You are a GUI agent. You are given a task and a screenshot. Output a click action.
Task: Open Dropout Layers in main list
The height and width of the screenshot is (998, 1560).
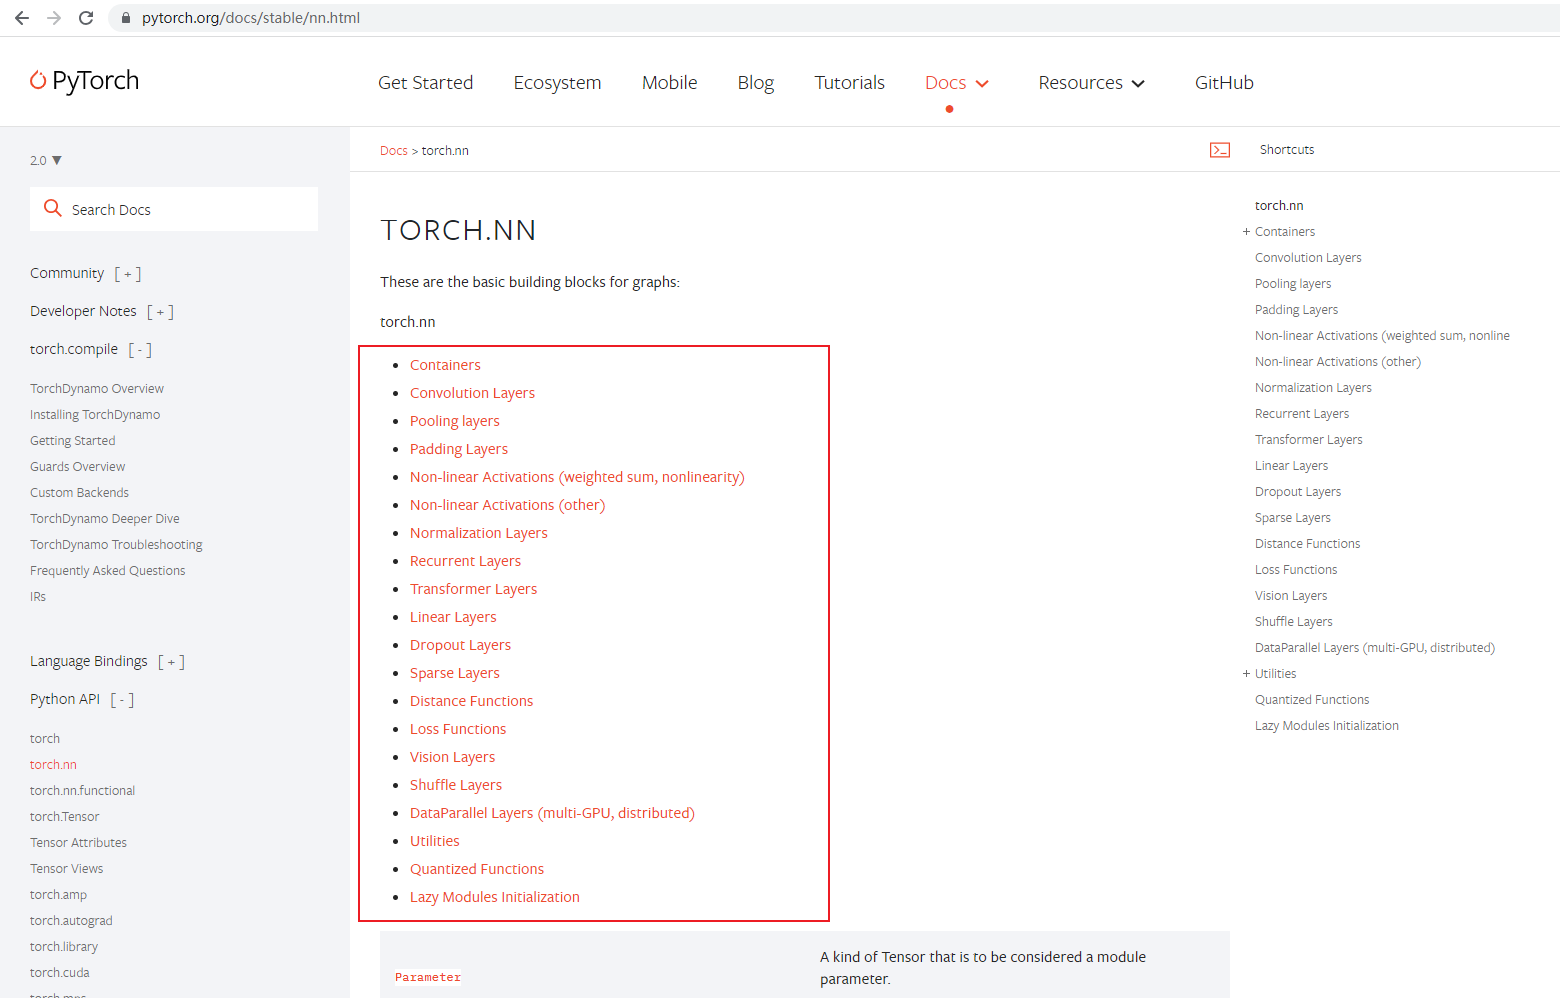pos(460,645)
